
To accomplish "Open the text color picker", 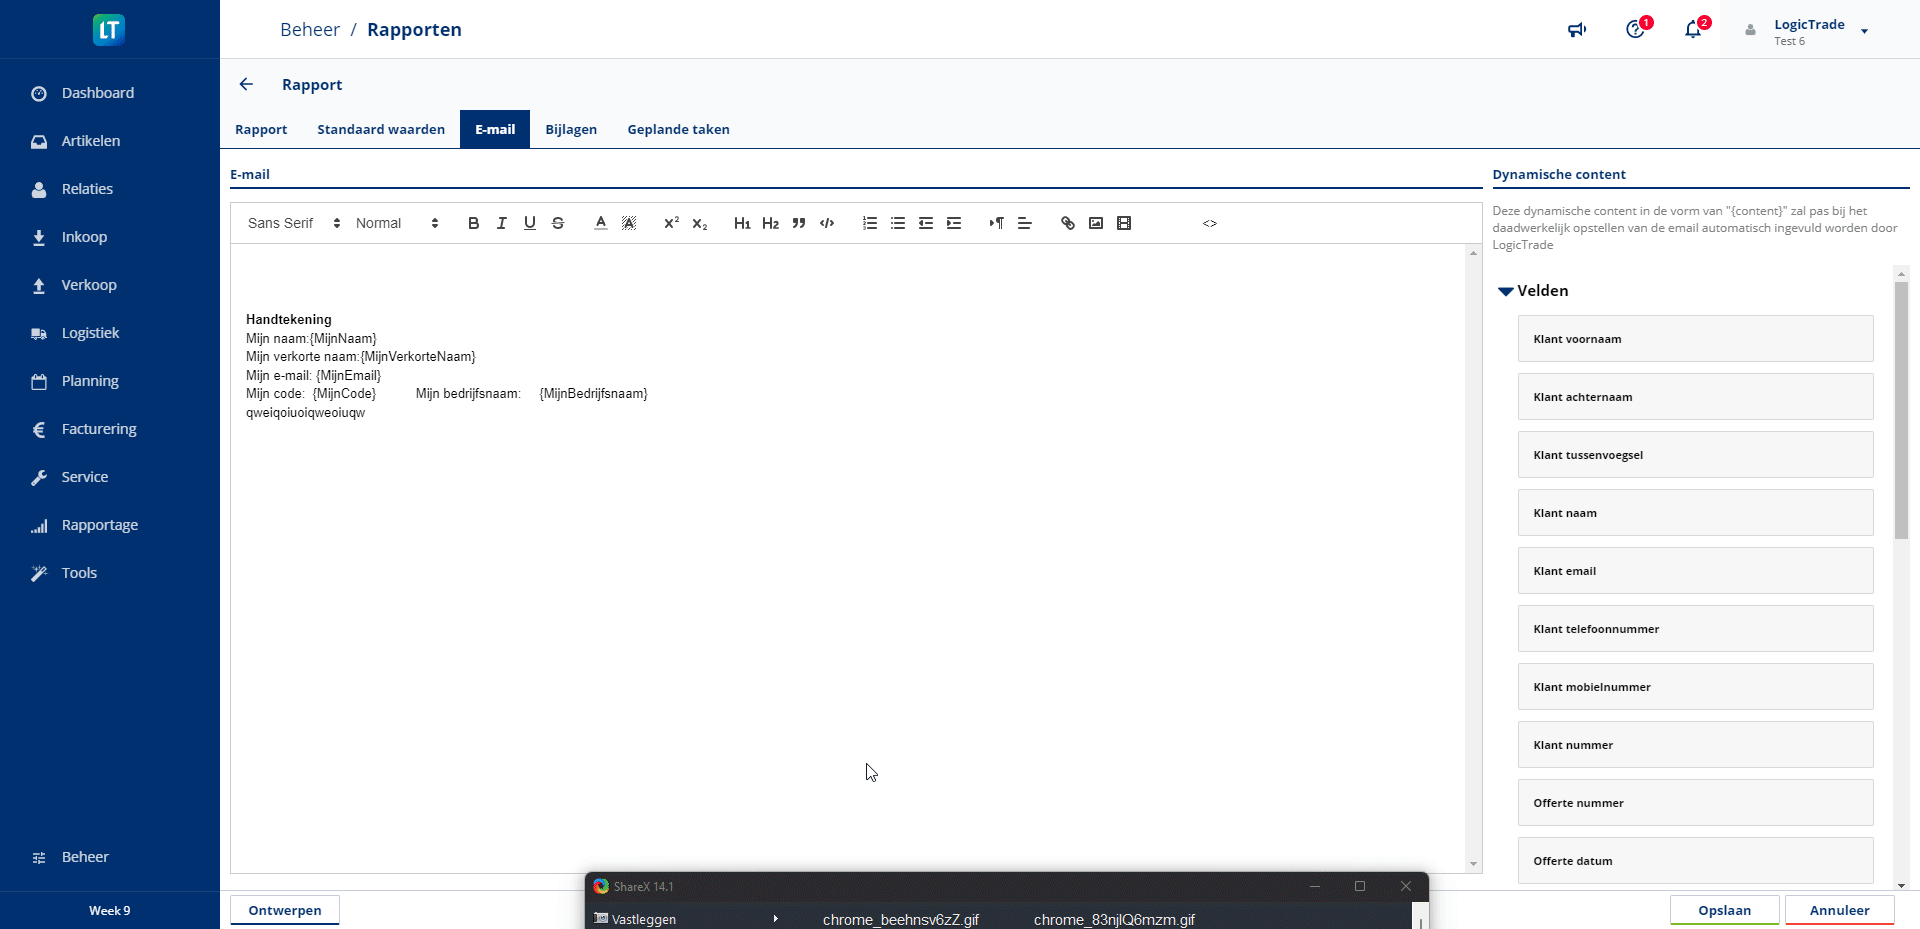I will coord(600,223).
